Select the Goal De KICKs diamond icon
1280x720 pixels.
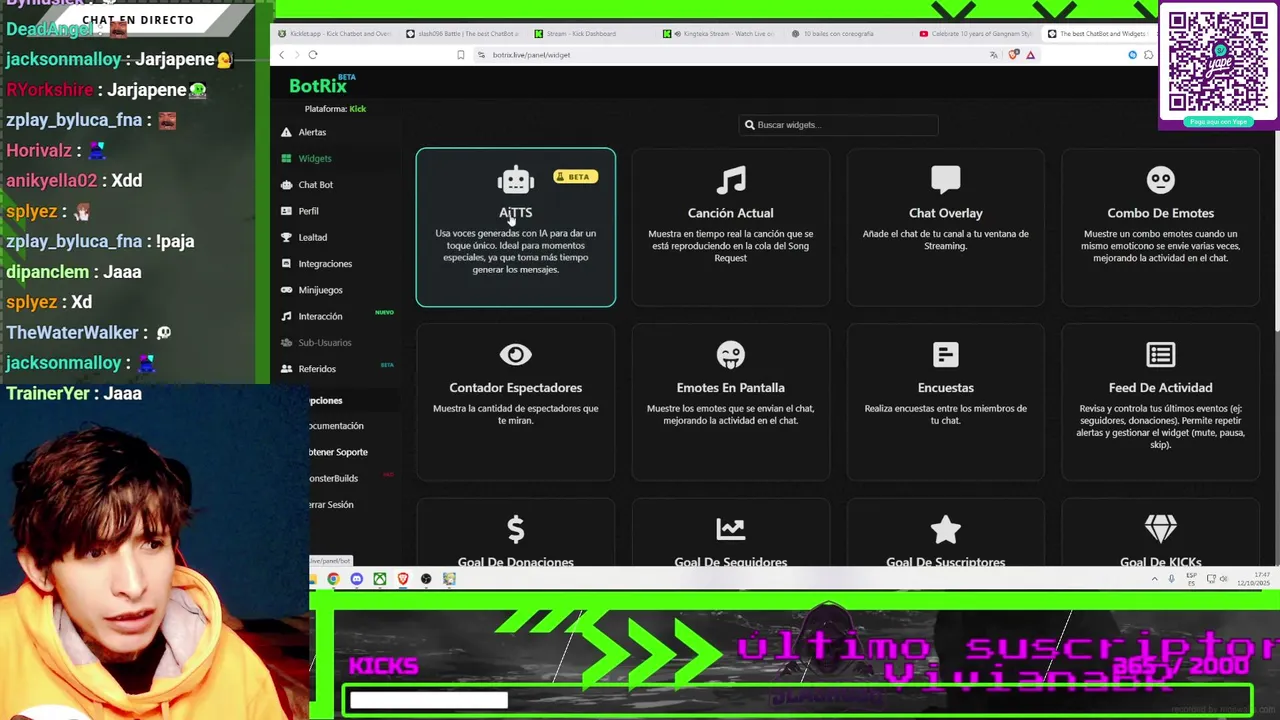1160,529
